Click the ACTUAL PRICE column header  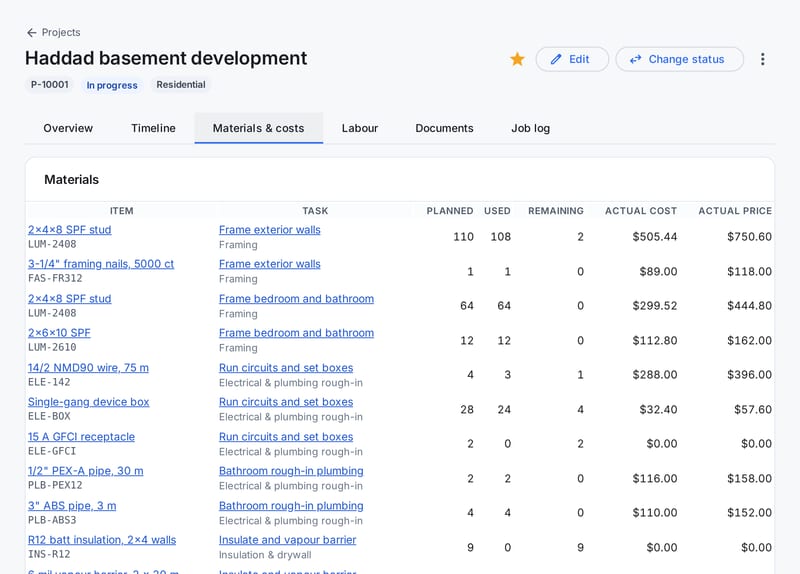coord(735,211)
